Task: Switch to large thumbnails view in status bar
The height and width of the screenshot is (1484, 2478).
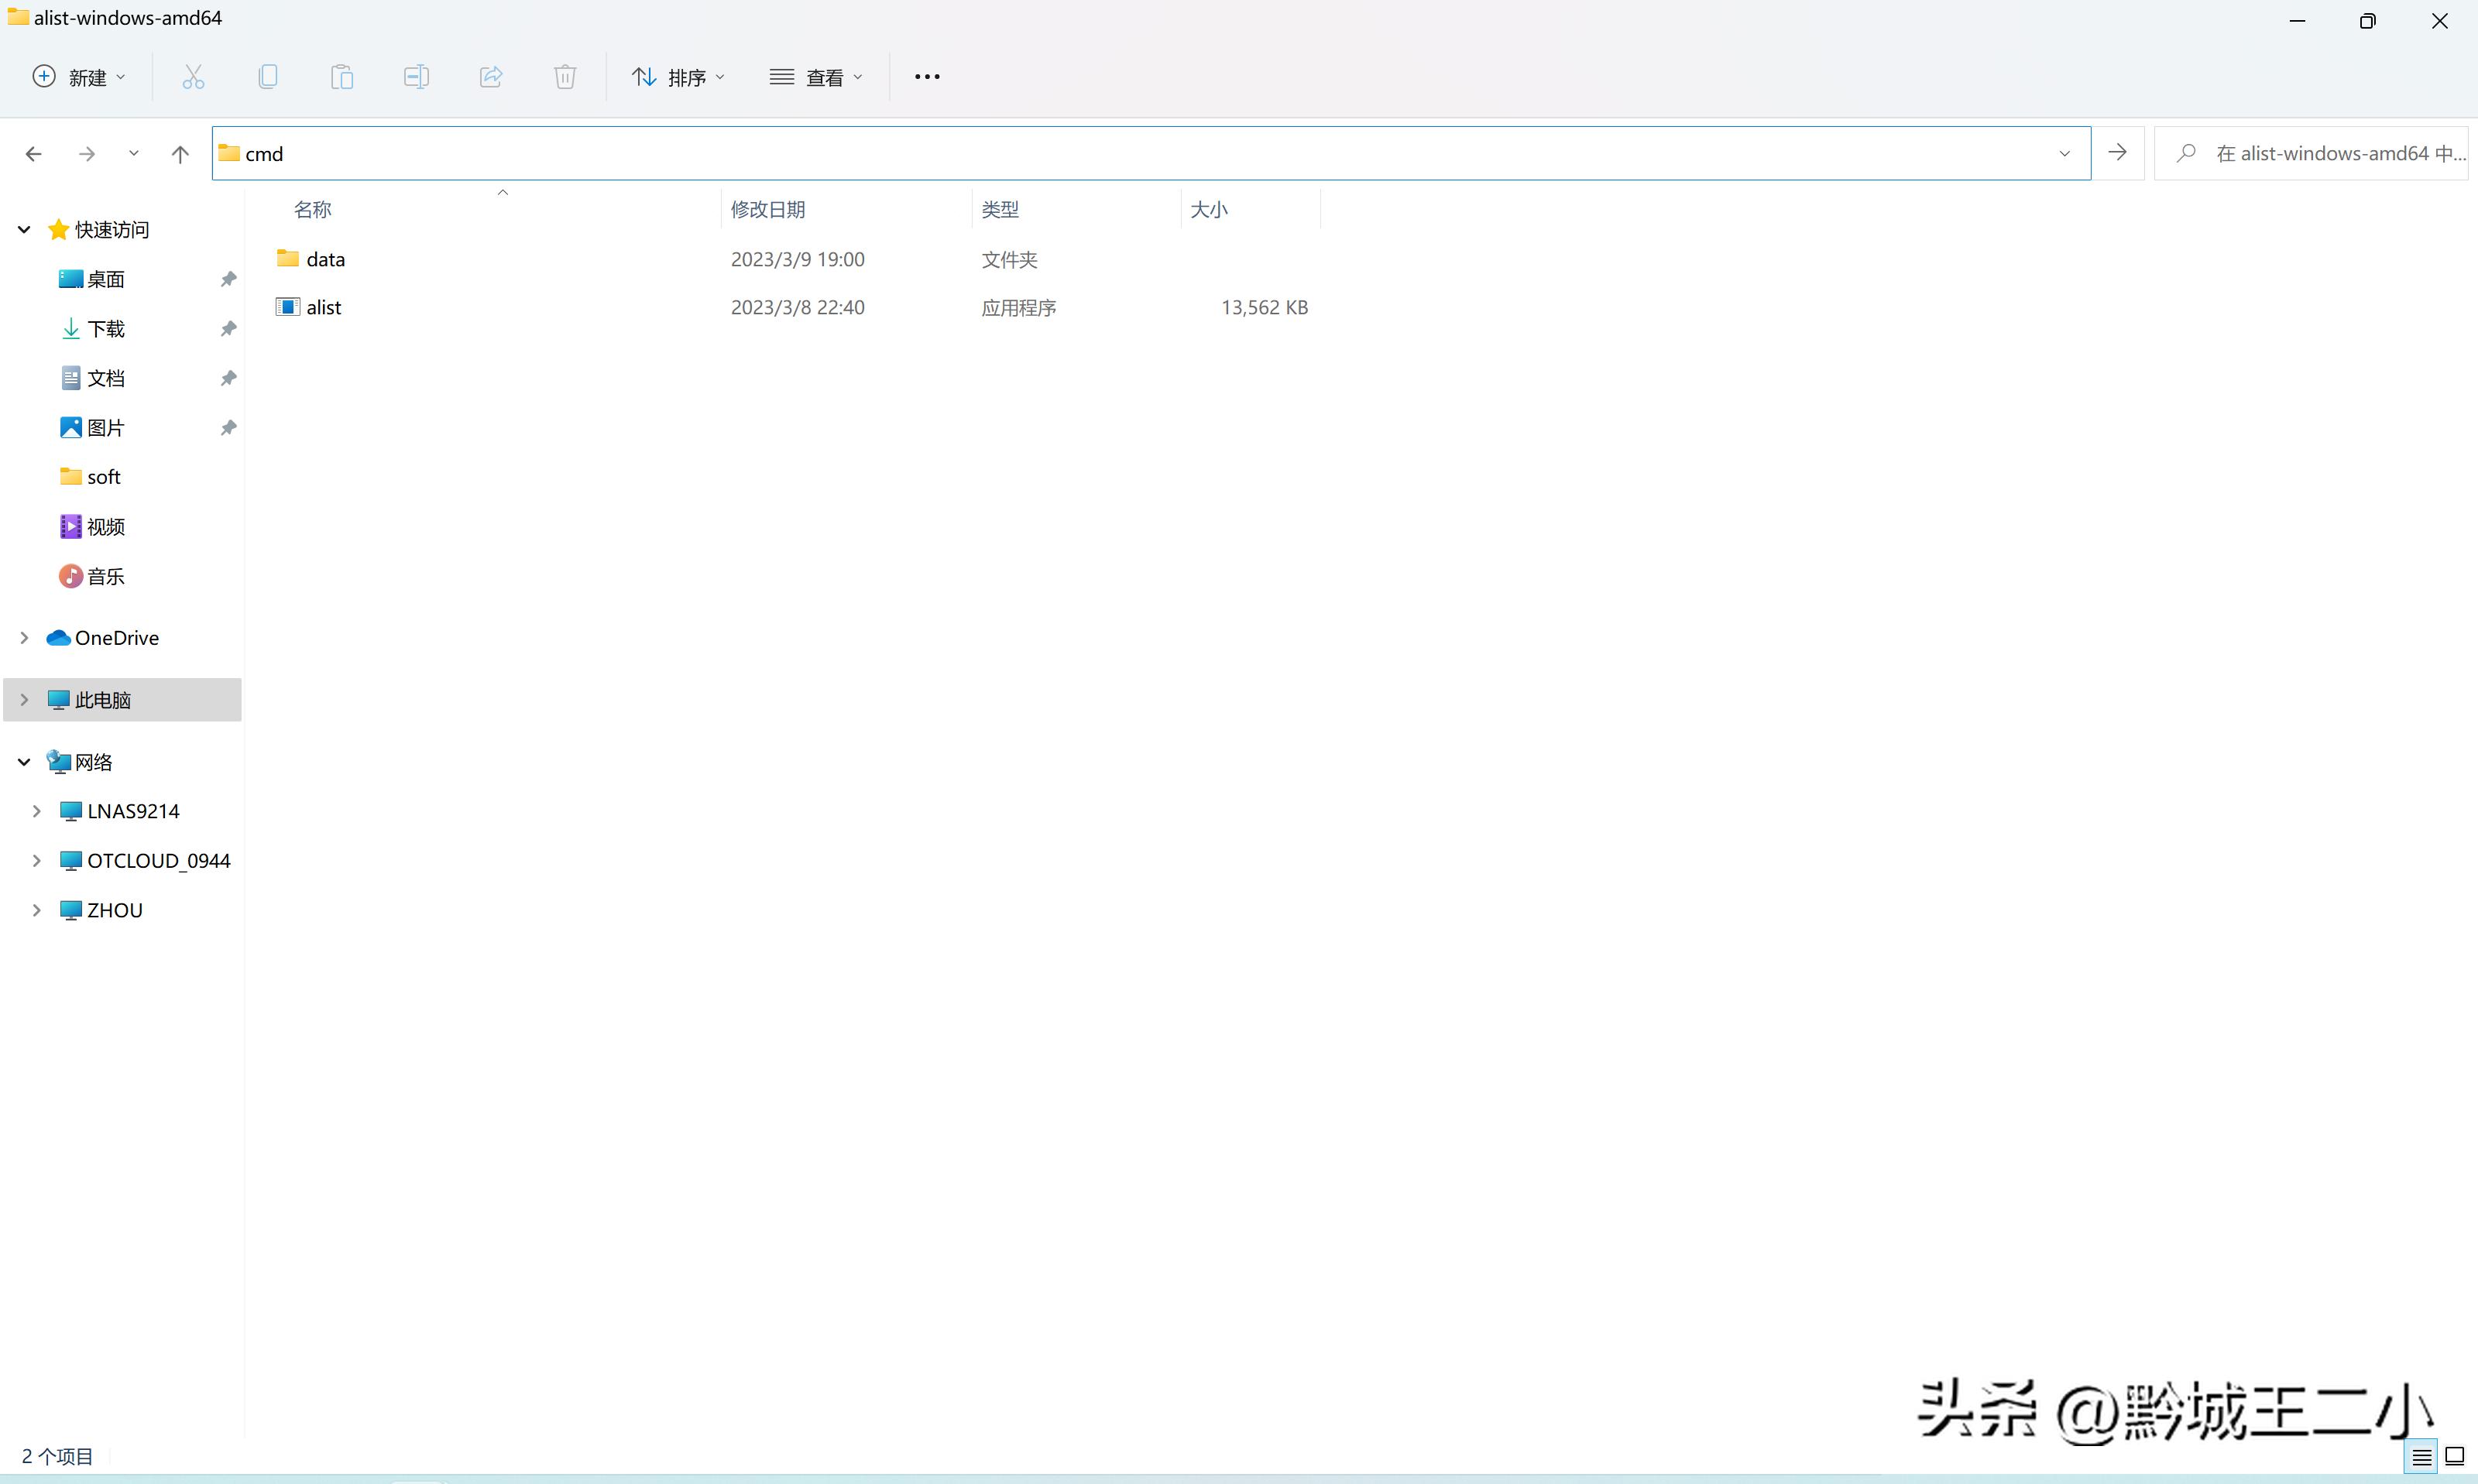Action: point(2455,1457)
